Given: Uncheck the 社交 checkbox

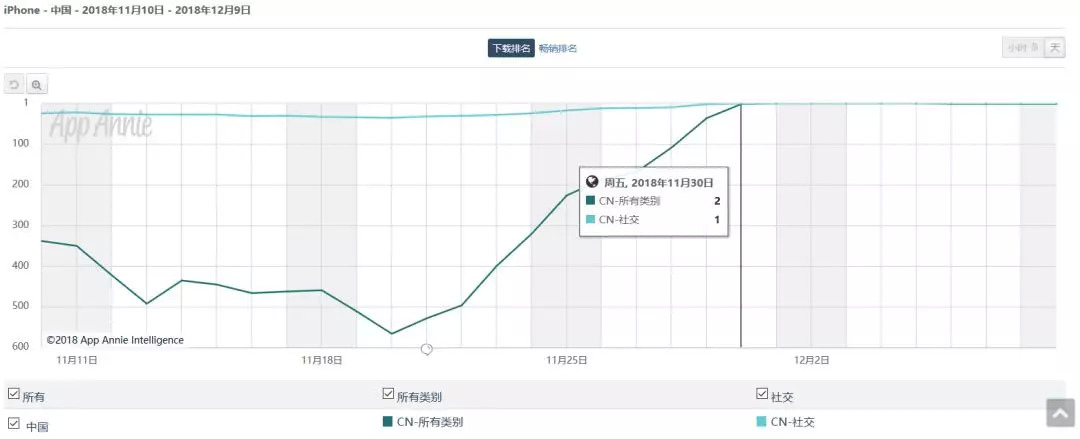Looking at the screenshot, I should 762,395.
